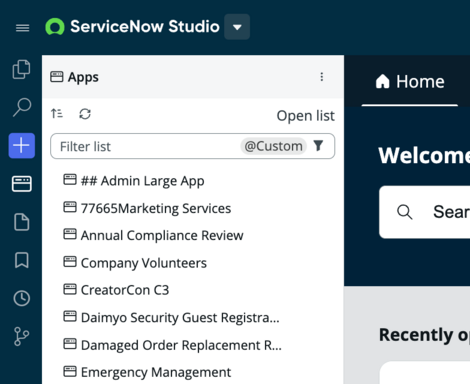470x384 pixels.
Task: Open 77665Marketing Services app
Action: [x=147, y=208]
